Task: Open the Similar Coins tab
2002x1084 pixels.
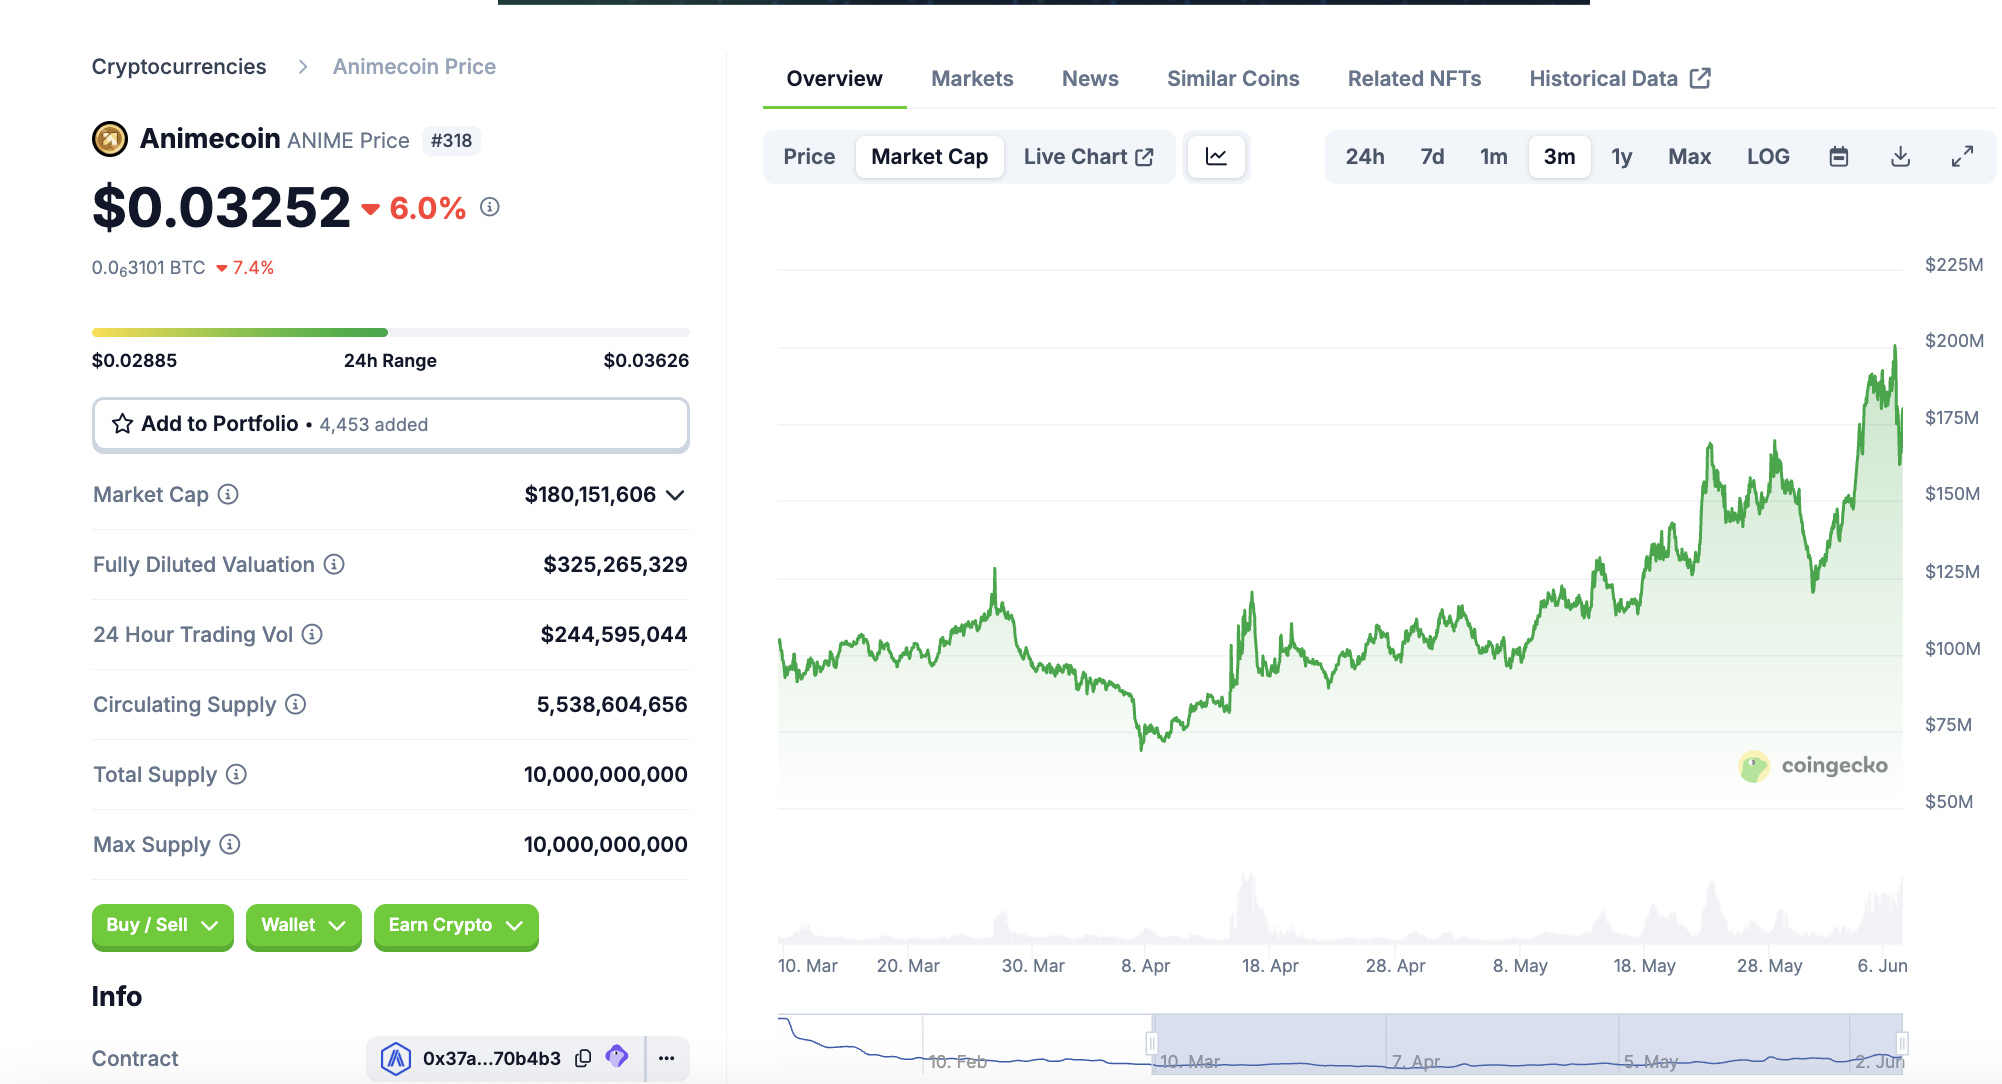Action: coord(1232,79)
